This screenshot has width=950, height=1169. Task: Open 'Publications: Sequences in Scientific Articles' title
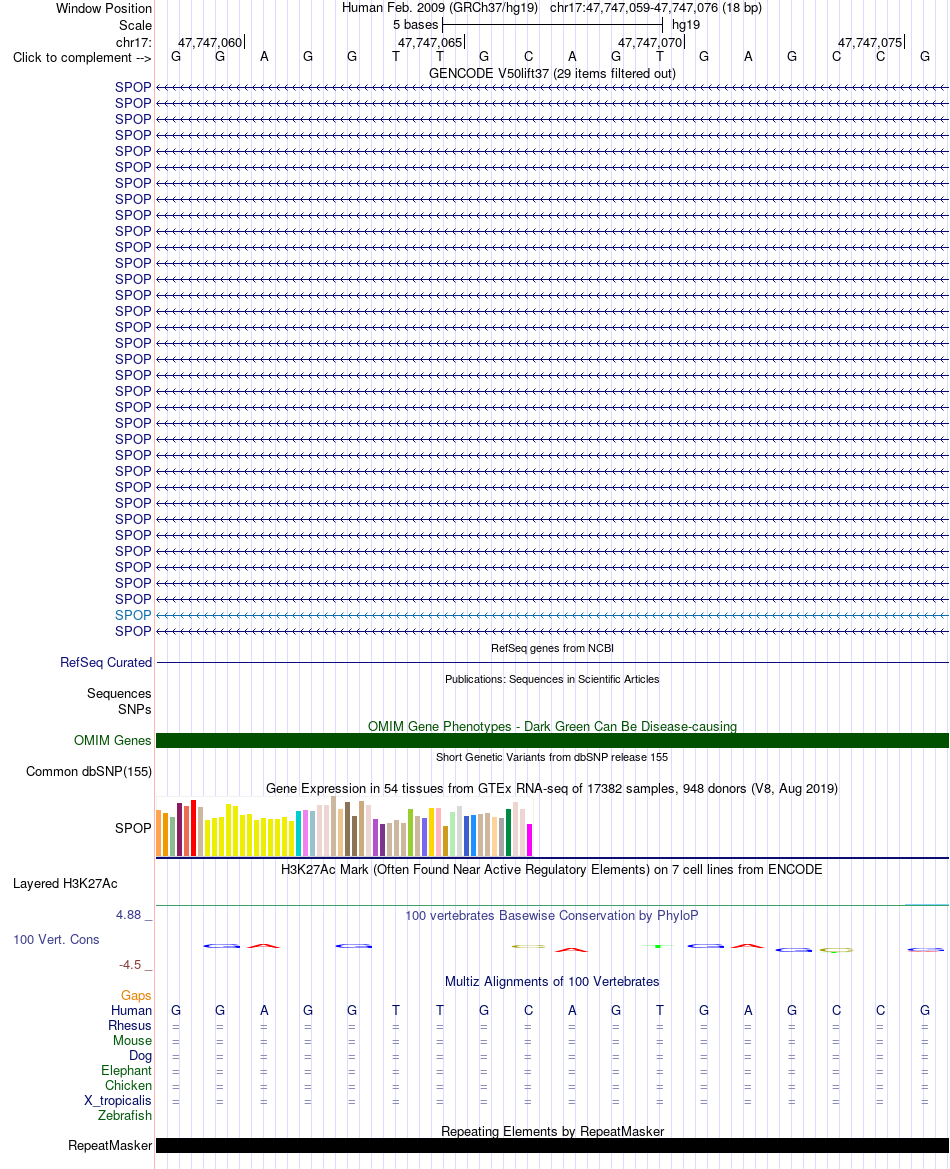click(552, 679)
